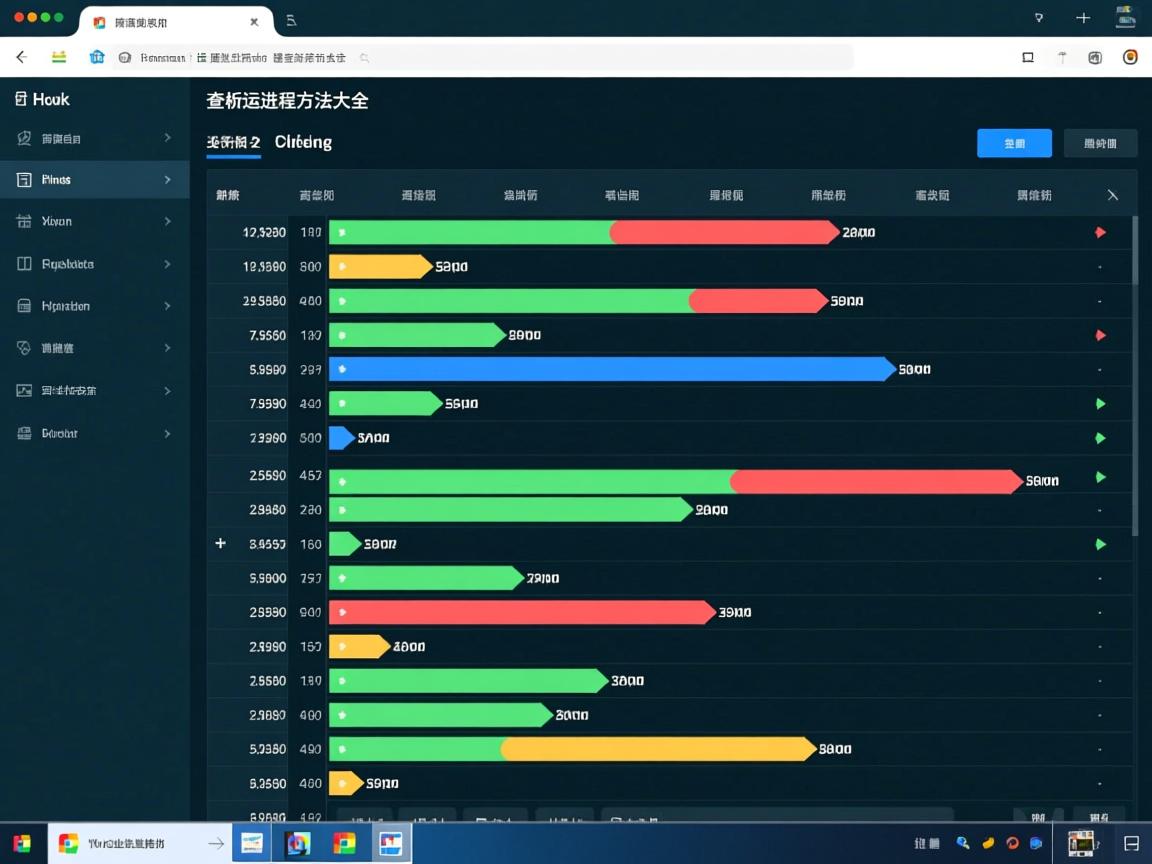This screenshot has height=864, width=1152.
Task: Click the red arrow indicator on the first row
Action: click(1101, 232)
